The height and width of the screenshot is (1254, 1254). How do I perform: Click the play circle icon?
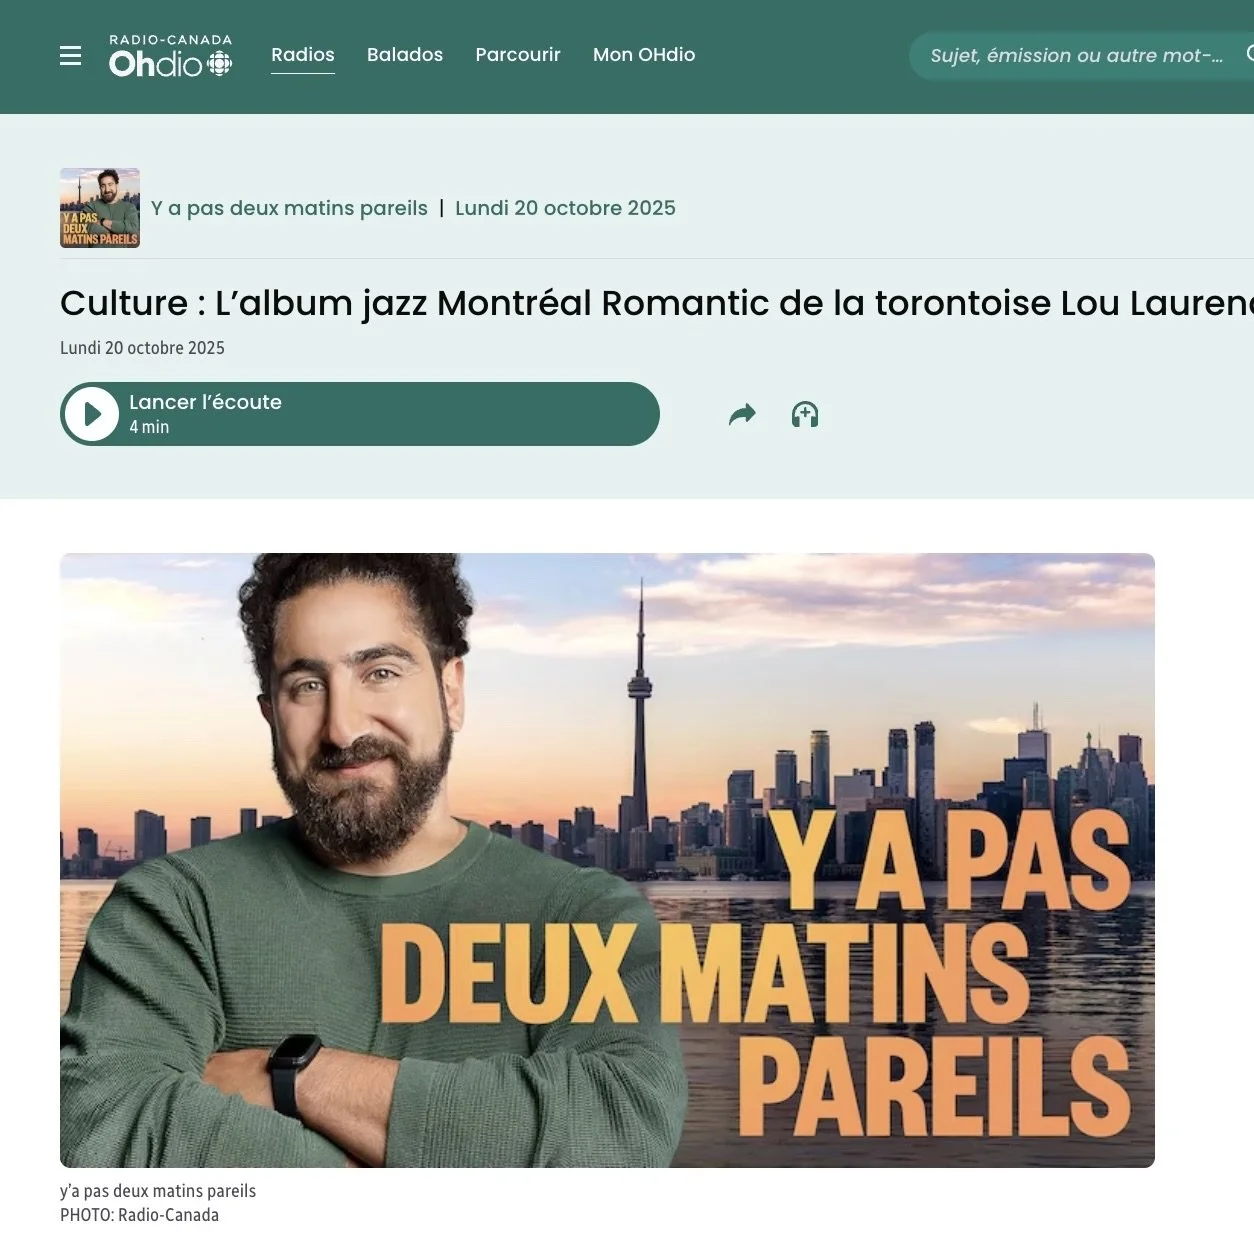(93, 414)
